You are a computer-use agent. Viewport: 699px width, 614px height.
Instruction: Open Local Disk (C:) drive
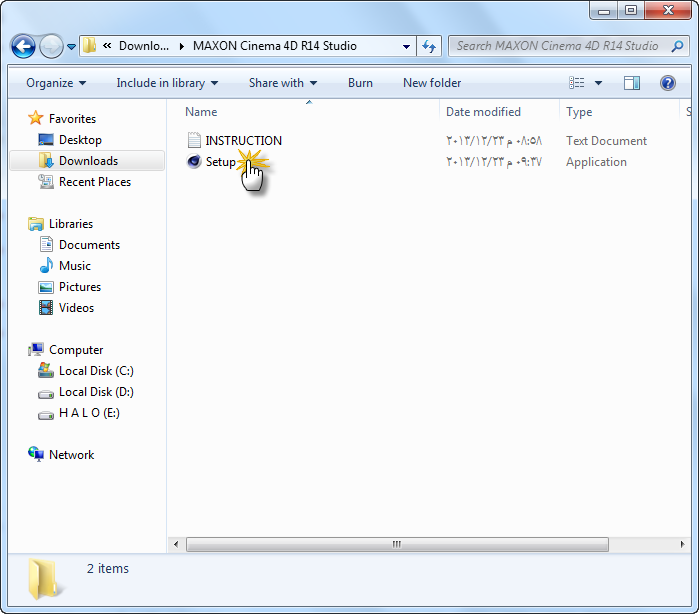[95, 371]
